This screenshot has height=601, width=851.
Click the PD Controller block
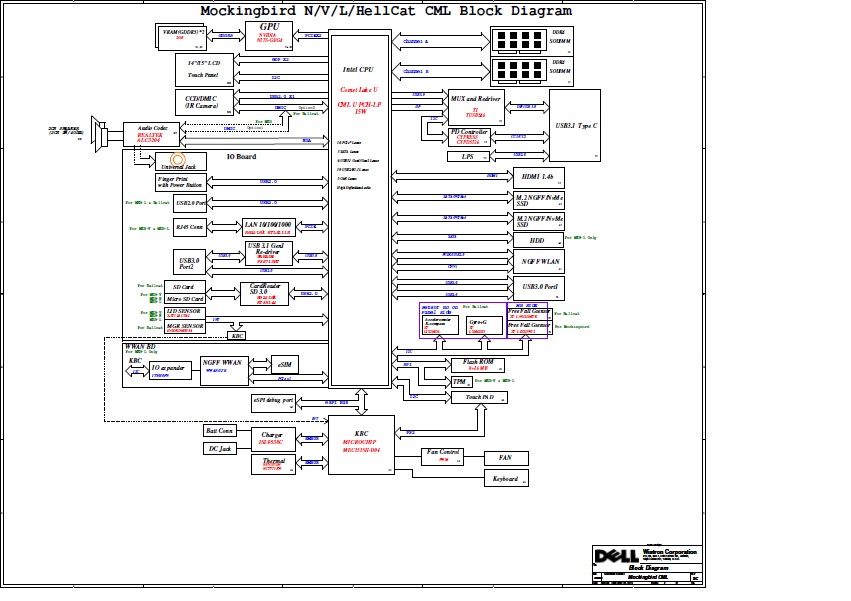click(x=469, y=137)
